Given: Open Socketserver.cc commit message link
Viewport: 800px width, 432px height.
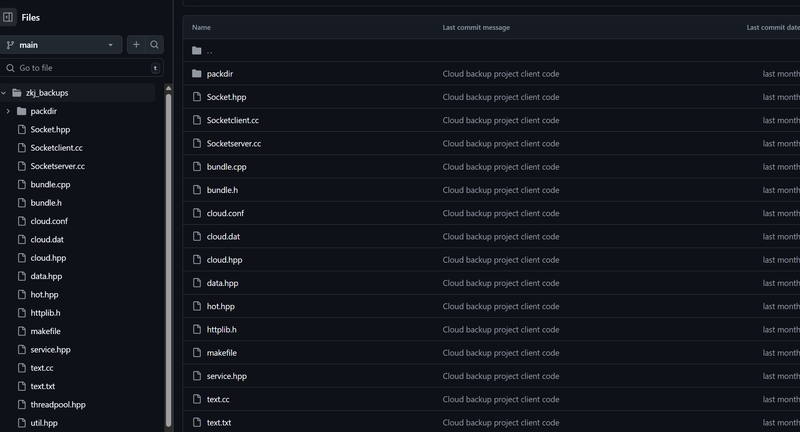Looking at the screenshot, I should tap(501, 144).
